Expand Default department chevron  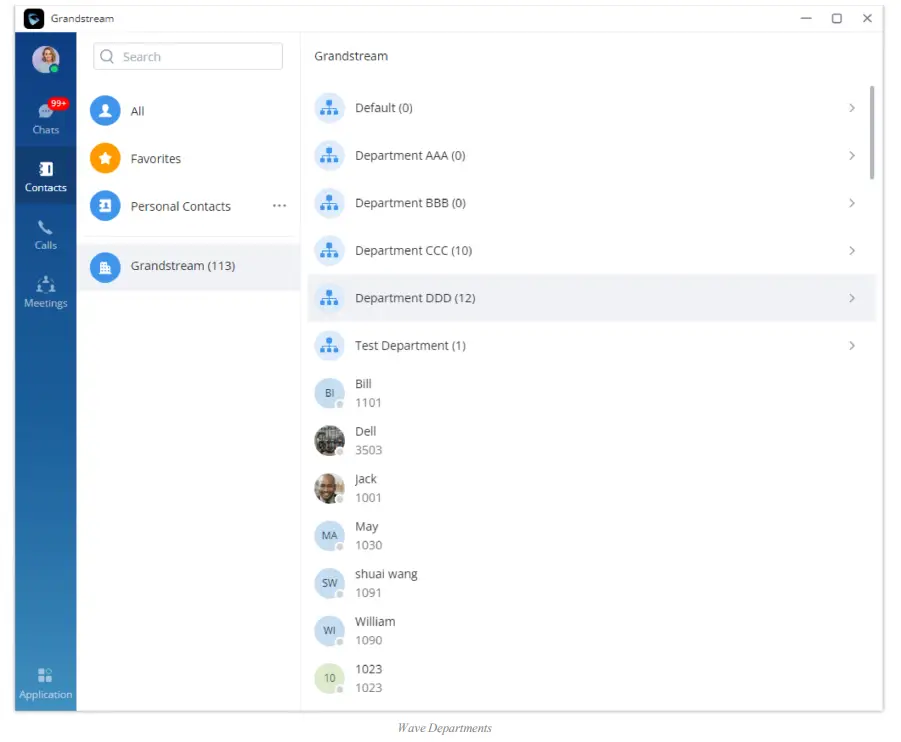pyautogui.click(x=852, y=108)
